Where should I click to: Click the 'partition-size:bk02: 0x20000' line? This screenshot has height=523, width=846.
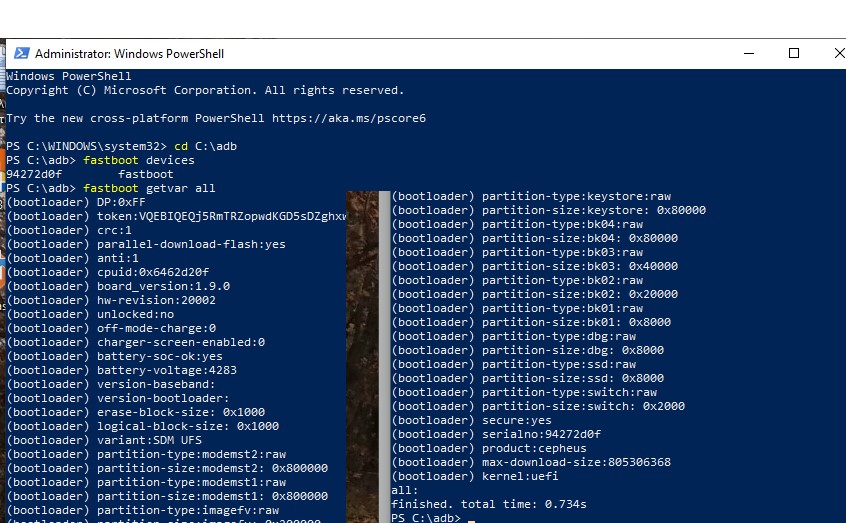click(535, 295)
